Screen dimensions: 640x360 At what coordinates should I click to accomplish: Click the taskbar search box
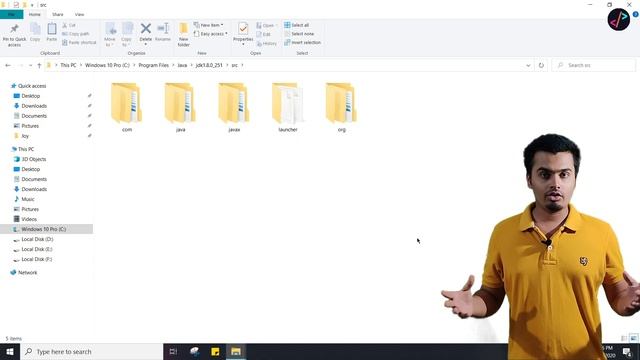[91, 351]
